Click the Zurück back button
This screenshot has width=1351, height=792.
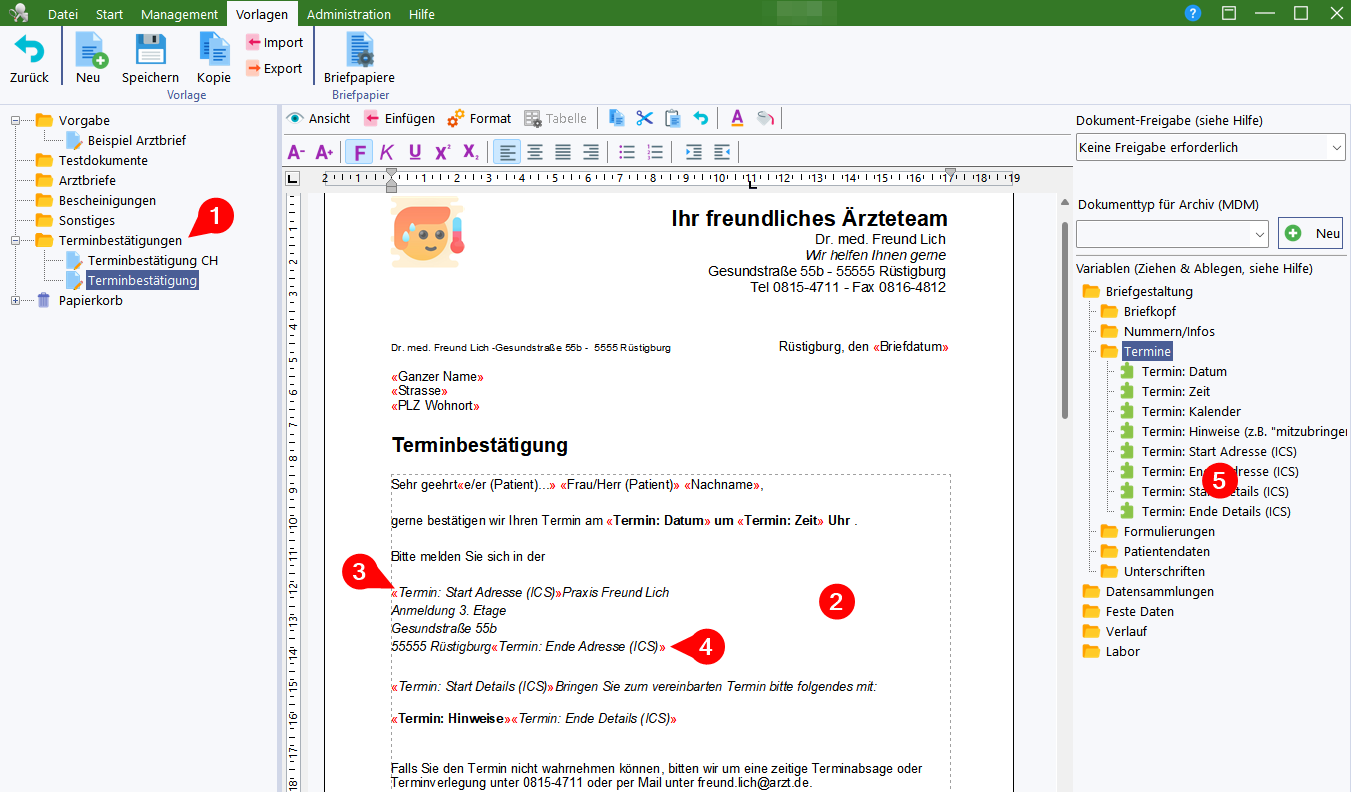tap(29, 58)
